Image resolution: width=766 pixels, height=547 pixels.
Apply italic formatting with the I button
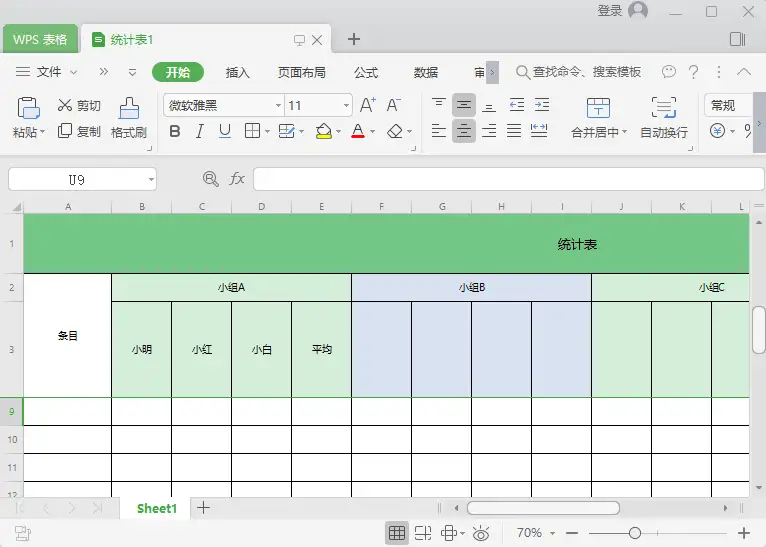click(x=199, y=131)
